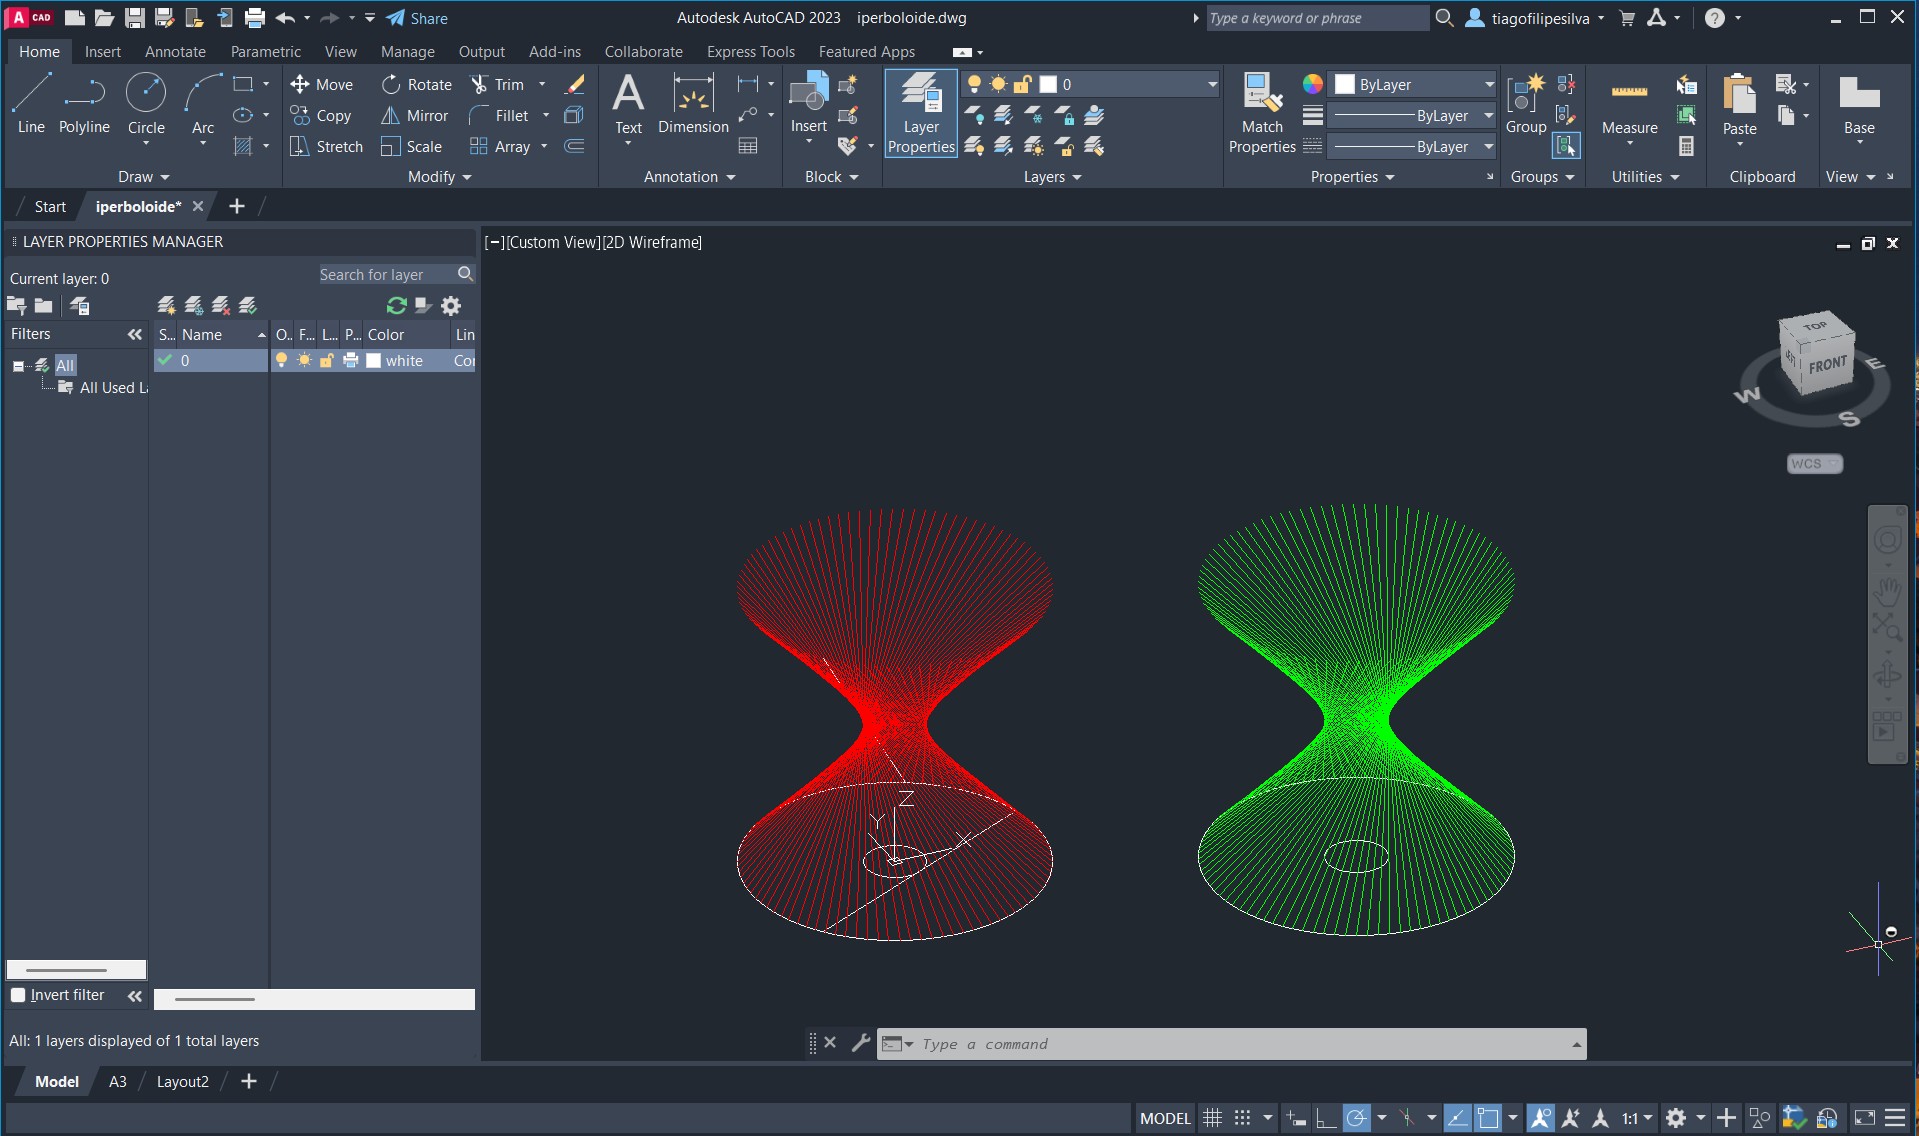Add a new layout tab
Screen dimensions: 1919x1136
(249, 1082)
